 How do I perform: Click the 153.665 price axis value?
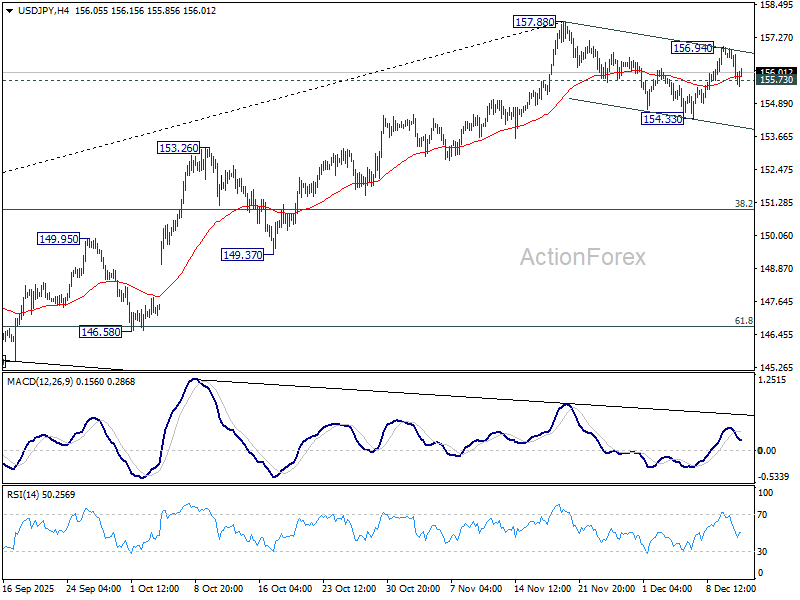click(x=777, y=137)
